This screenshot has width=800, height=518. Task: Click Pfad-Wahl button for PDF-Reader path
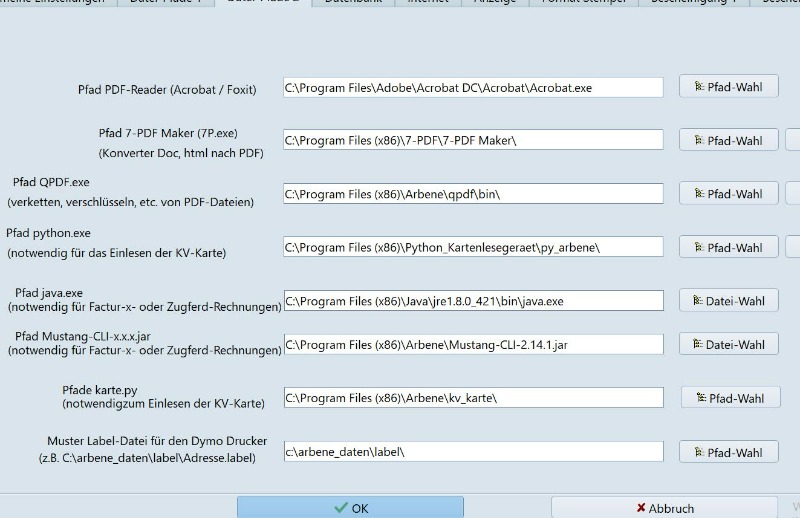point(728,87)
